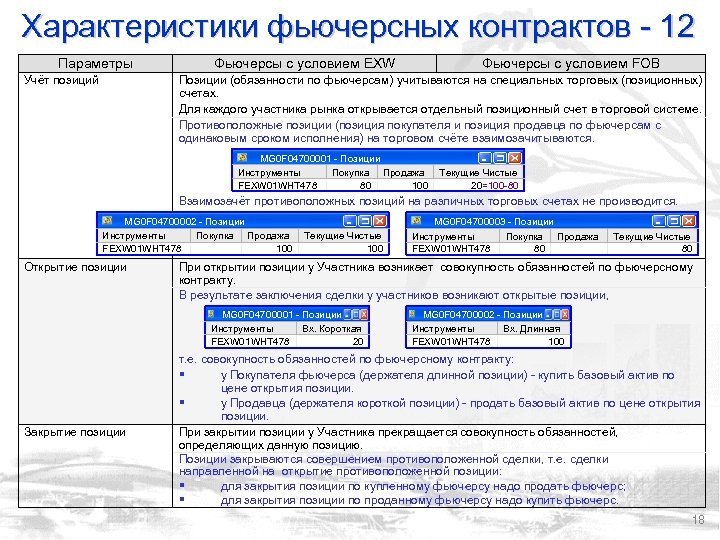Click Текущие Чистые value 80 in MG0F04700003 window
Screen dimensions: 720x540
(x=687, y=248)
